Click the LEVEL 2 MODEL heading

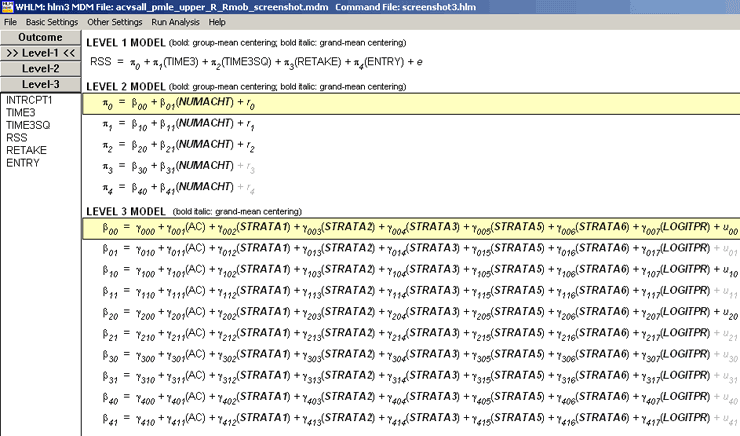pos(126,87)
